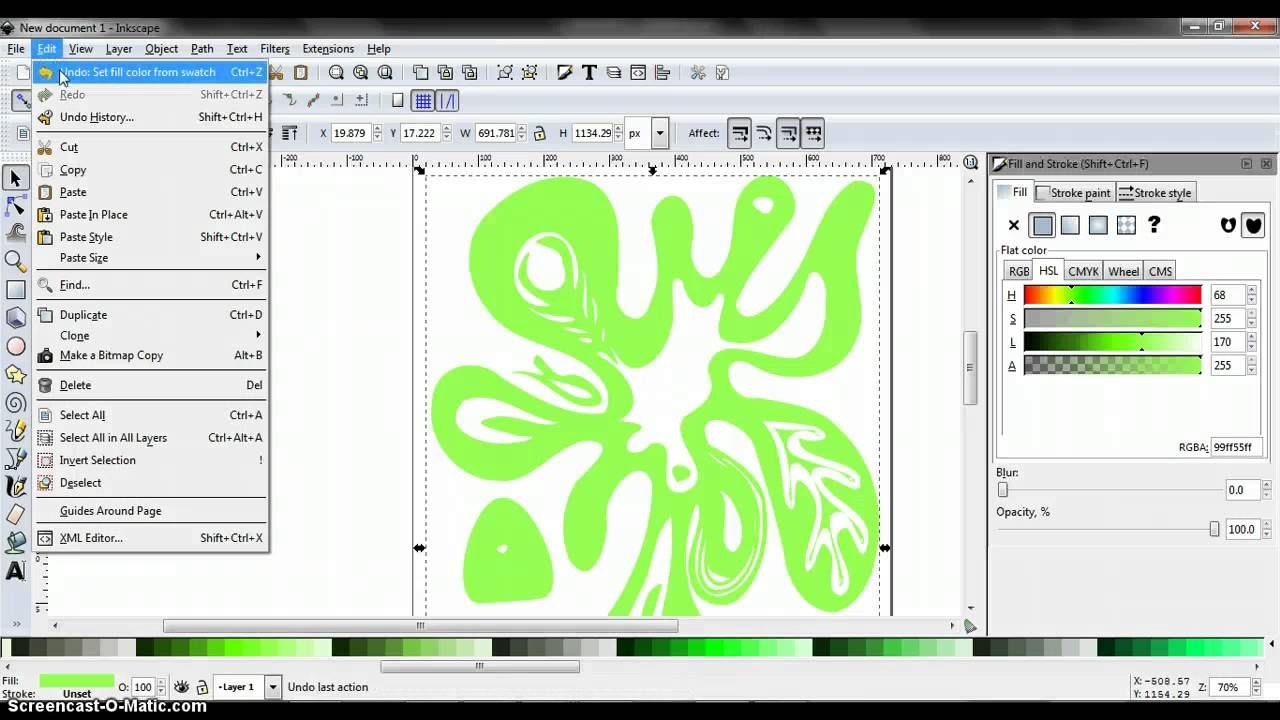This screenshot has width=1280, height=720.
Task: Open the Filters menu
Action: point(274,48)
